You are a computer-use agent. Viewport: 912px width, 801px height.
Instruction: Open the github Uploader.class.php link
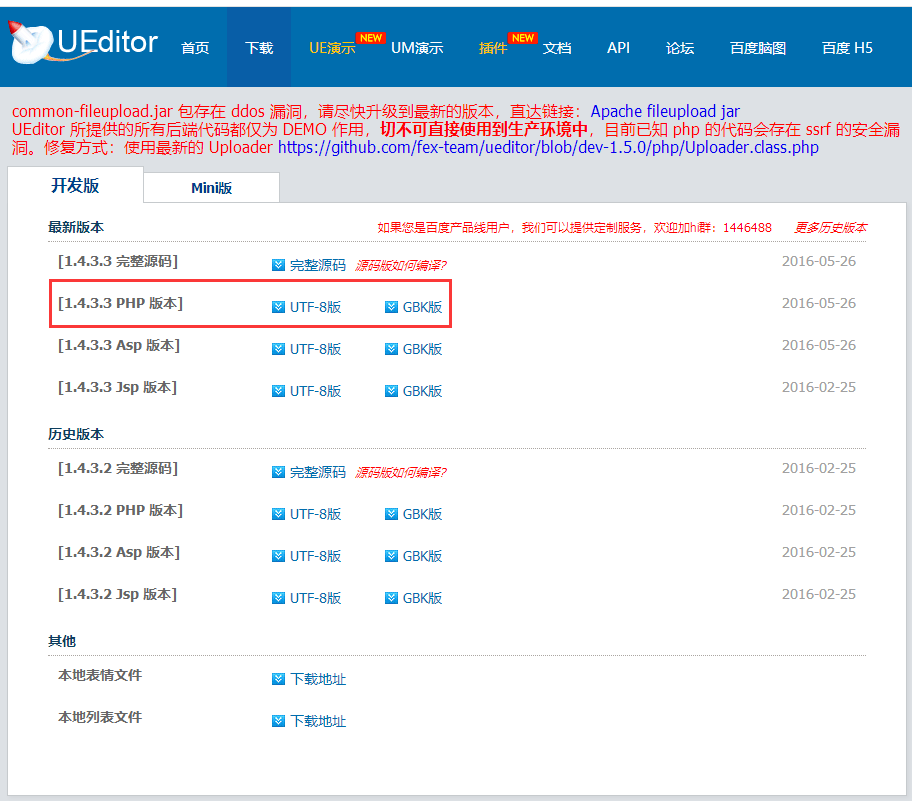point(548,147)
